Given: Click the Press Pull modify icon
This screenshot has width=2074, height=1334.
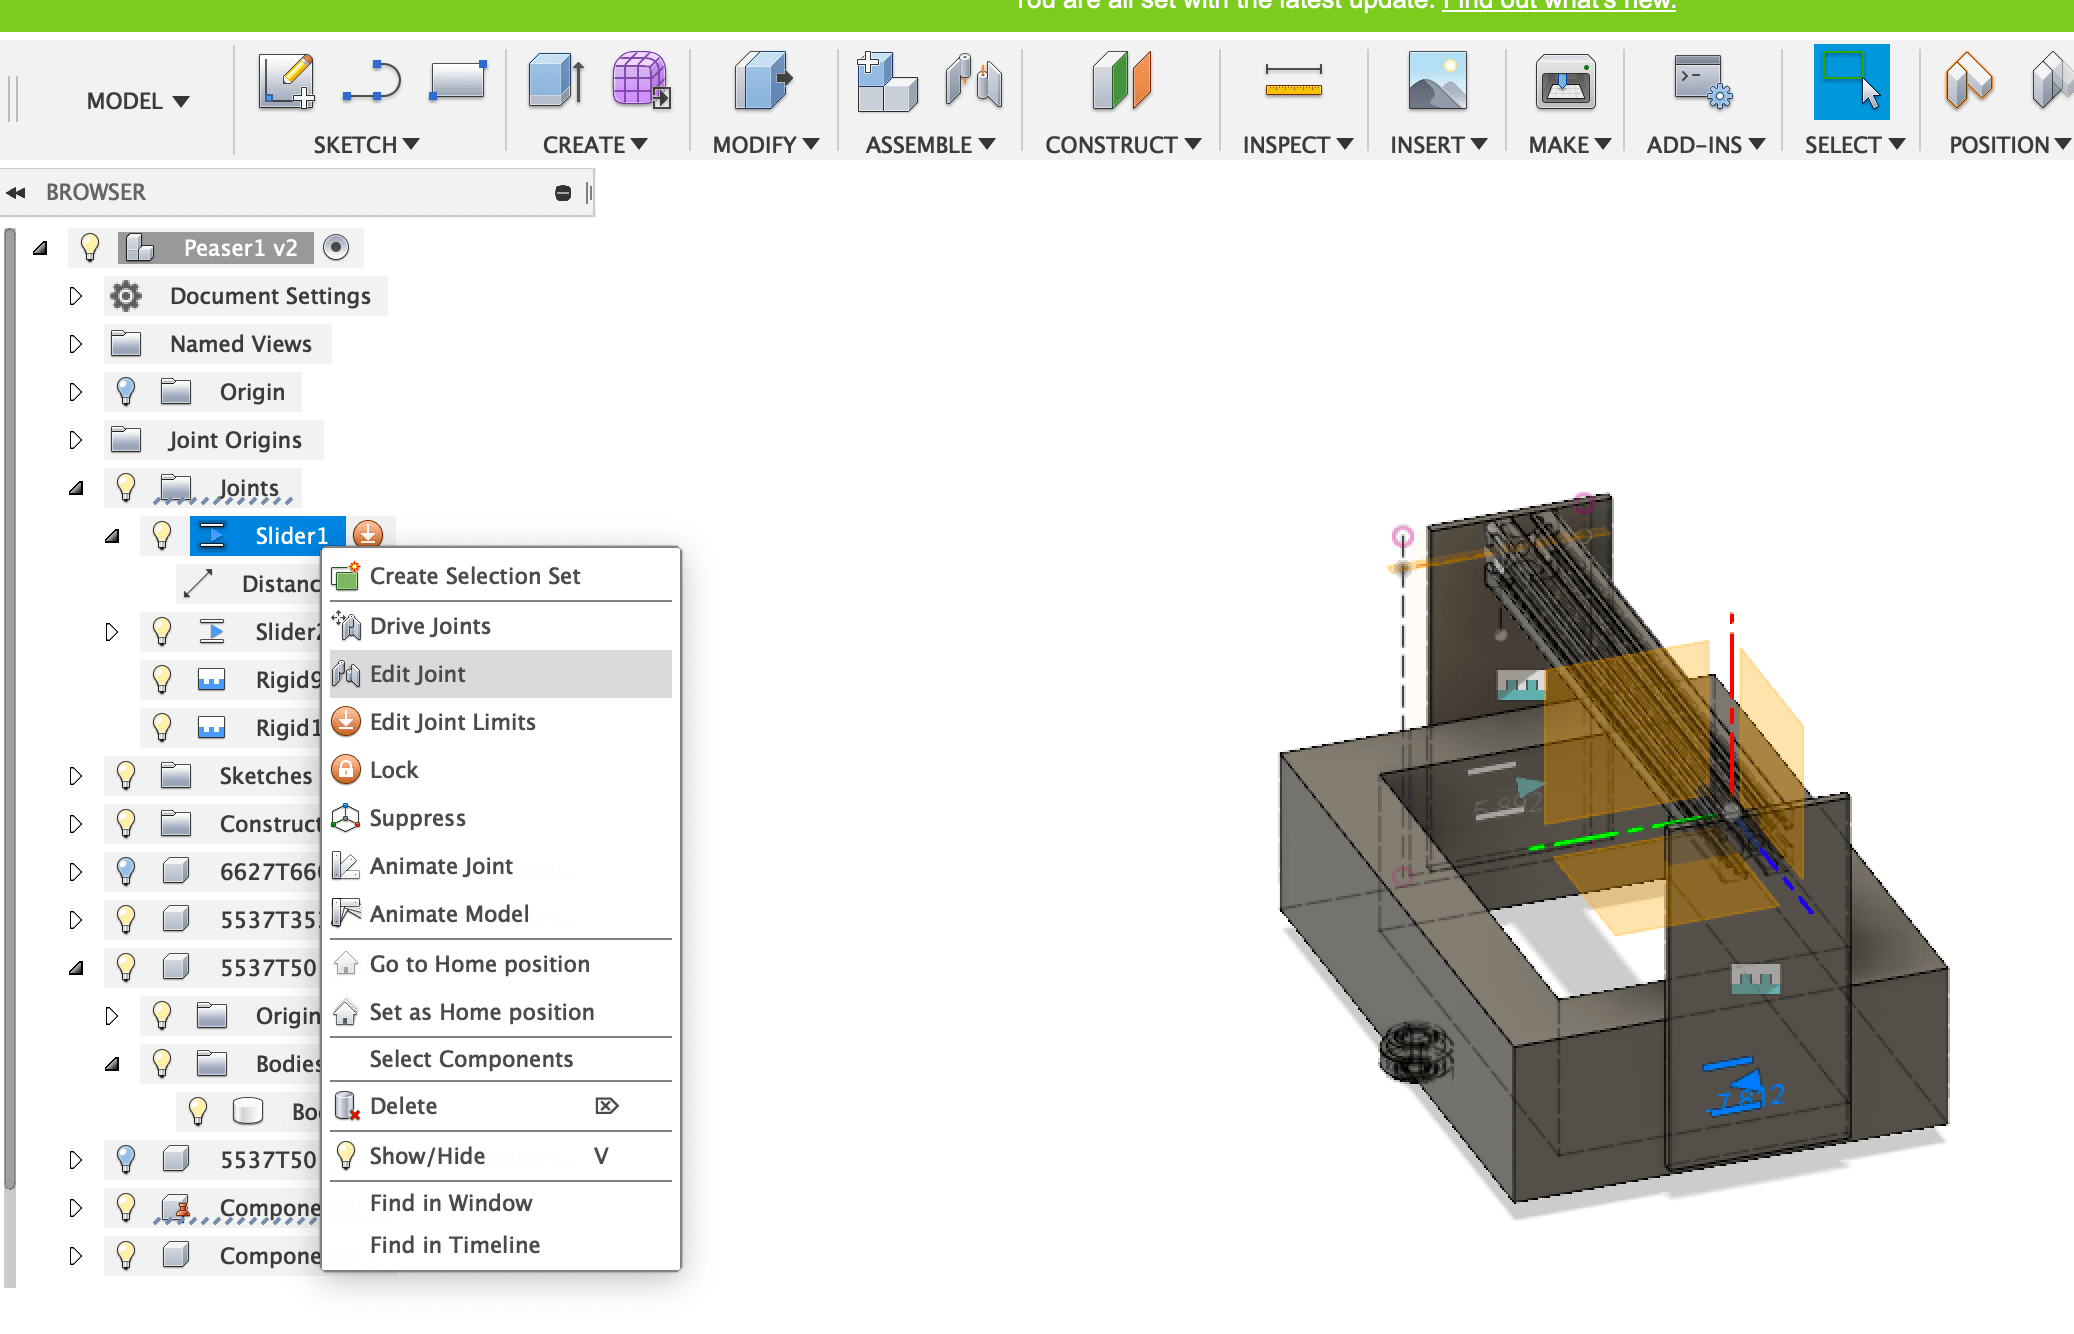Looking at the screenshot, I should click(762, 82).
